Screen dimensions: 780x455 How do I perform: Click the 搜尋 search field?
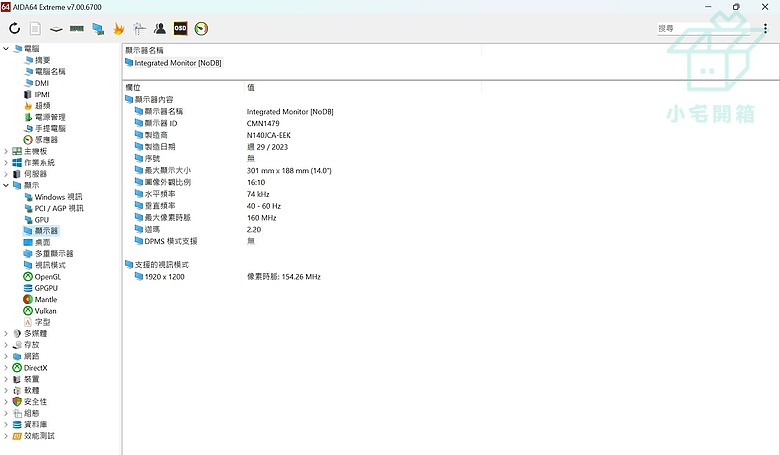point(703,28)
